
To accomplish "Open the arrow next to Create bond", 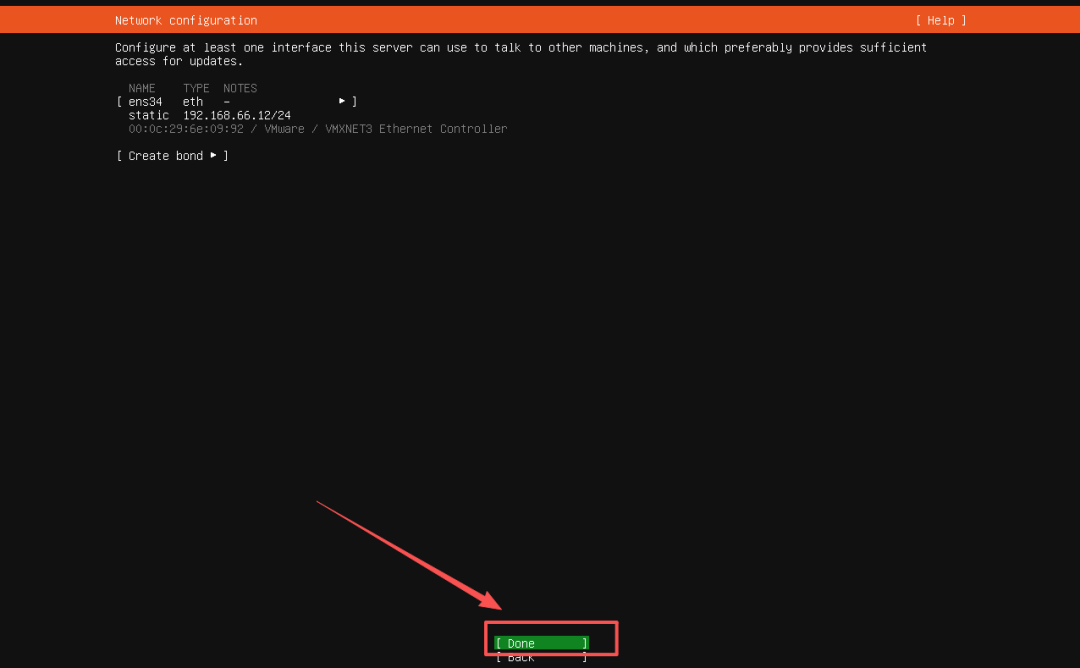I will coord(213,156).
